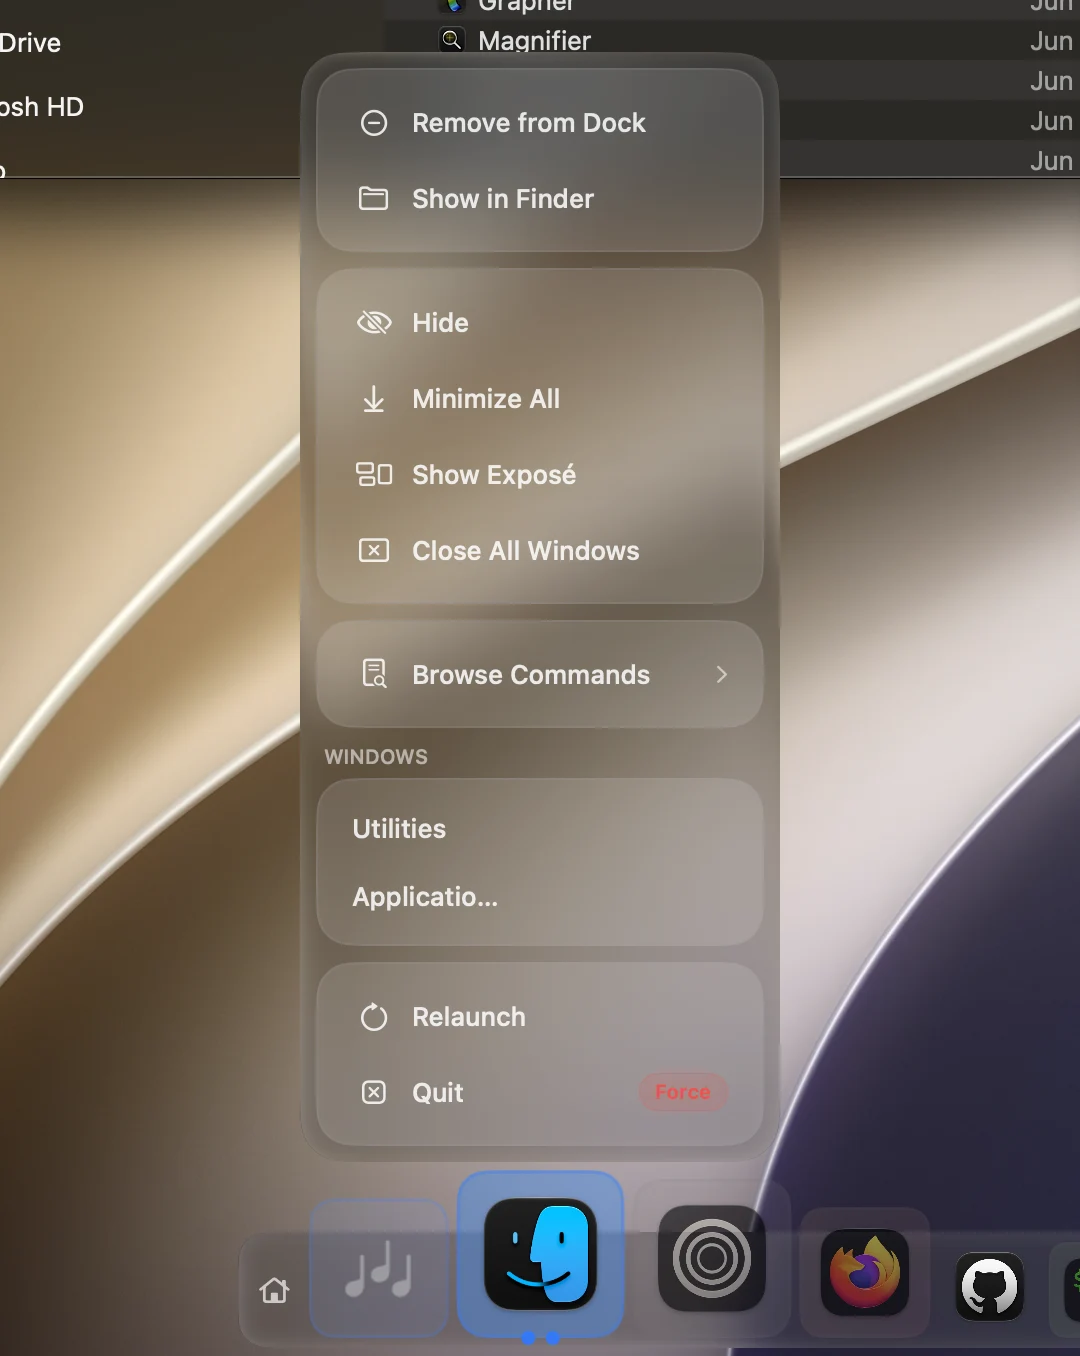This screenshot has height=1356, width=1080.
Task: Click the Close All Windows x-box icon
Action: tap(374, 551)
